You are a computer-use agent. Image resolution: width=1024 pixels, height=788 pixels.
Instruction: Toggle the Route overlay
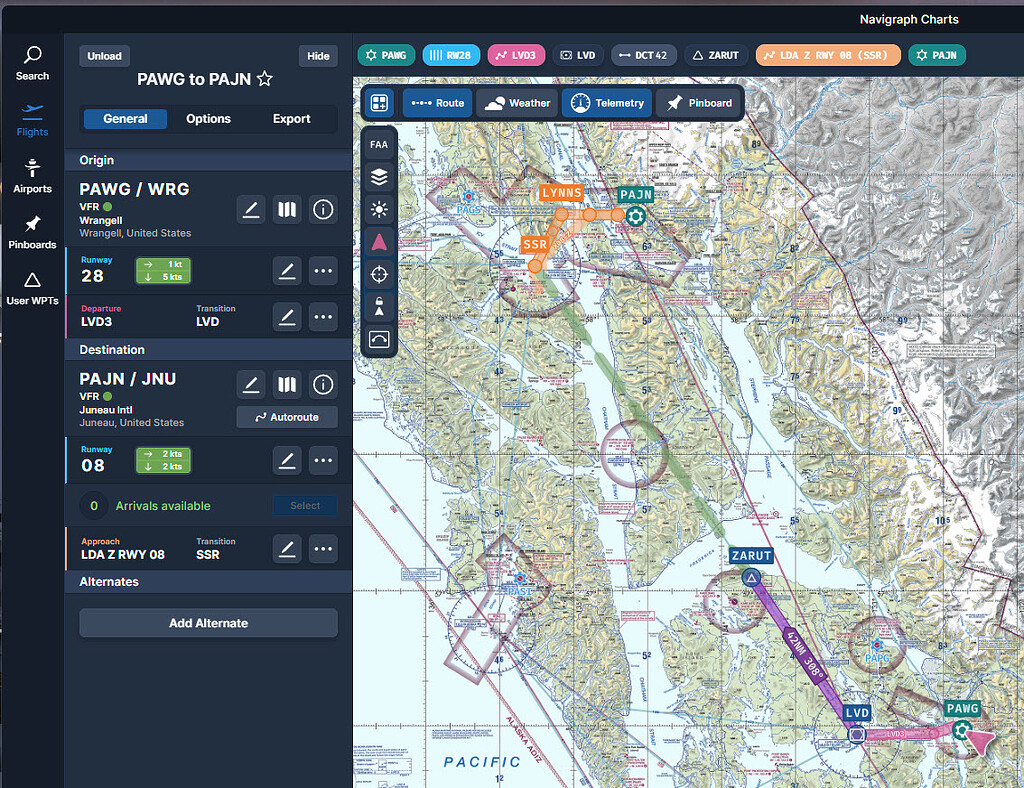[x=438, y=103]
